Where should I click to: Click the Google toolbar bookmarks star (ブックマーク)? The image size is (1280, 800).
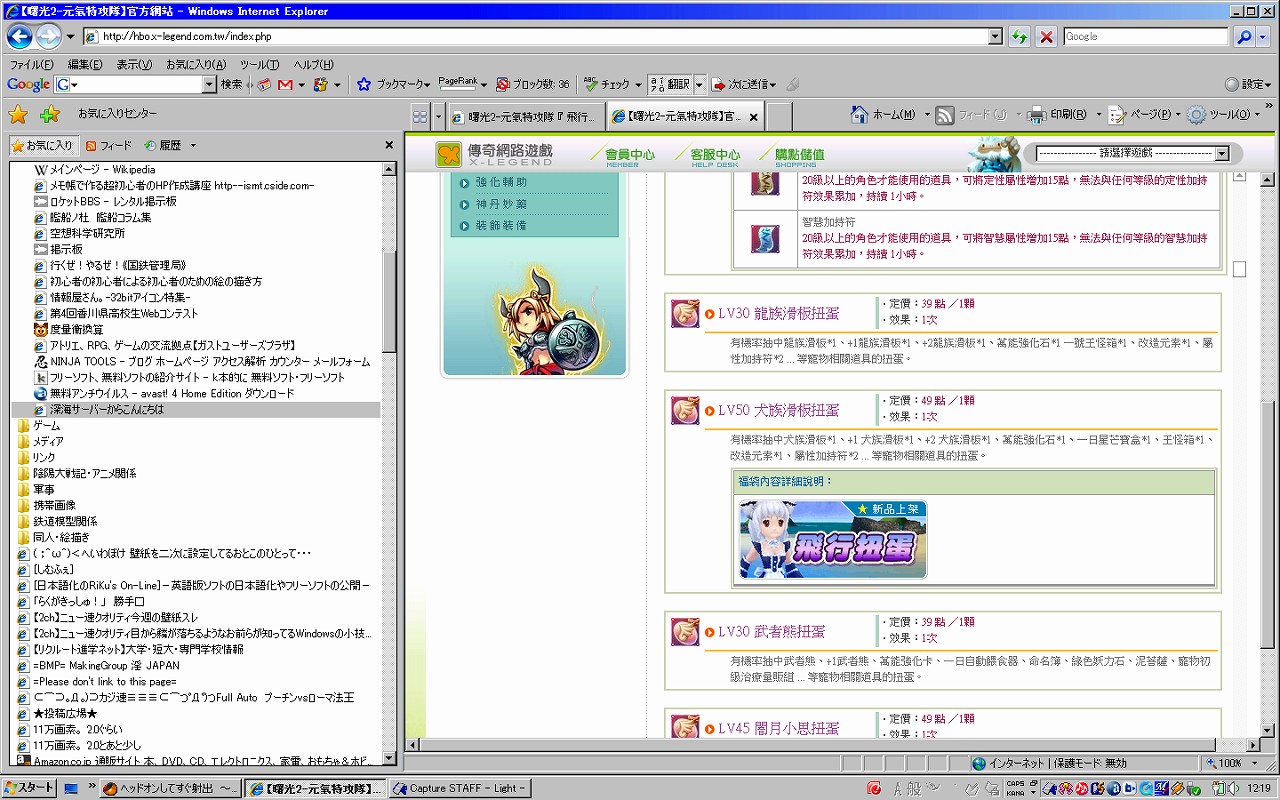(393, 85)
